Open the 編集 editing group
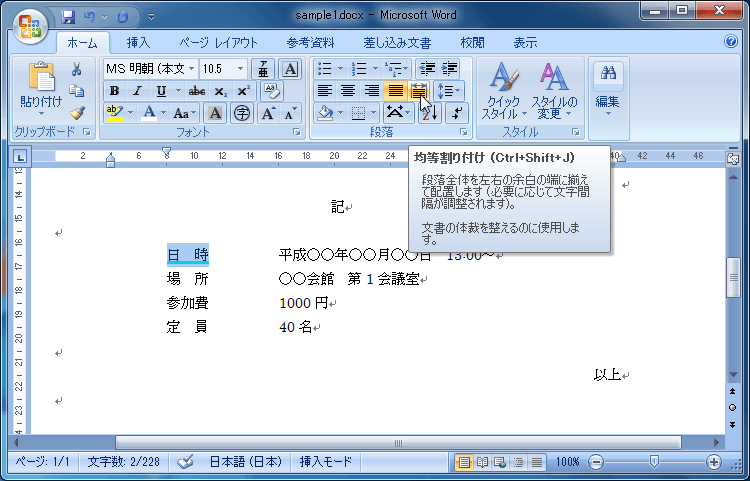 (x=608, y=91)
